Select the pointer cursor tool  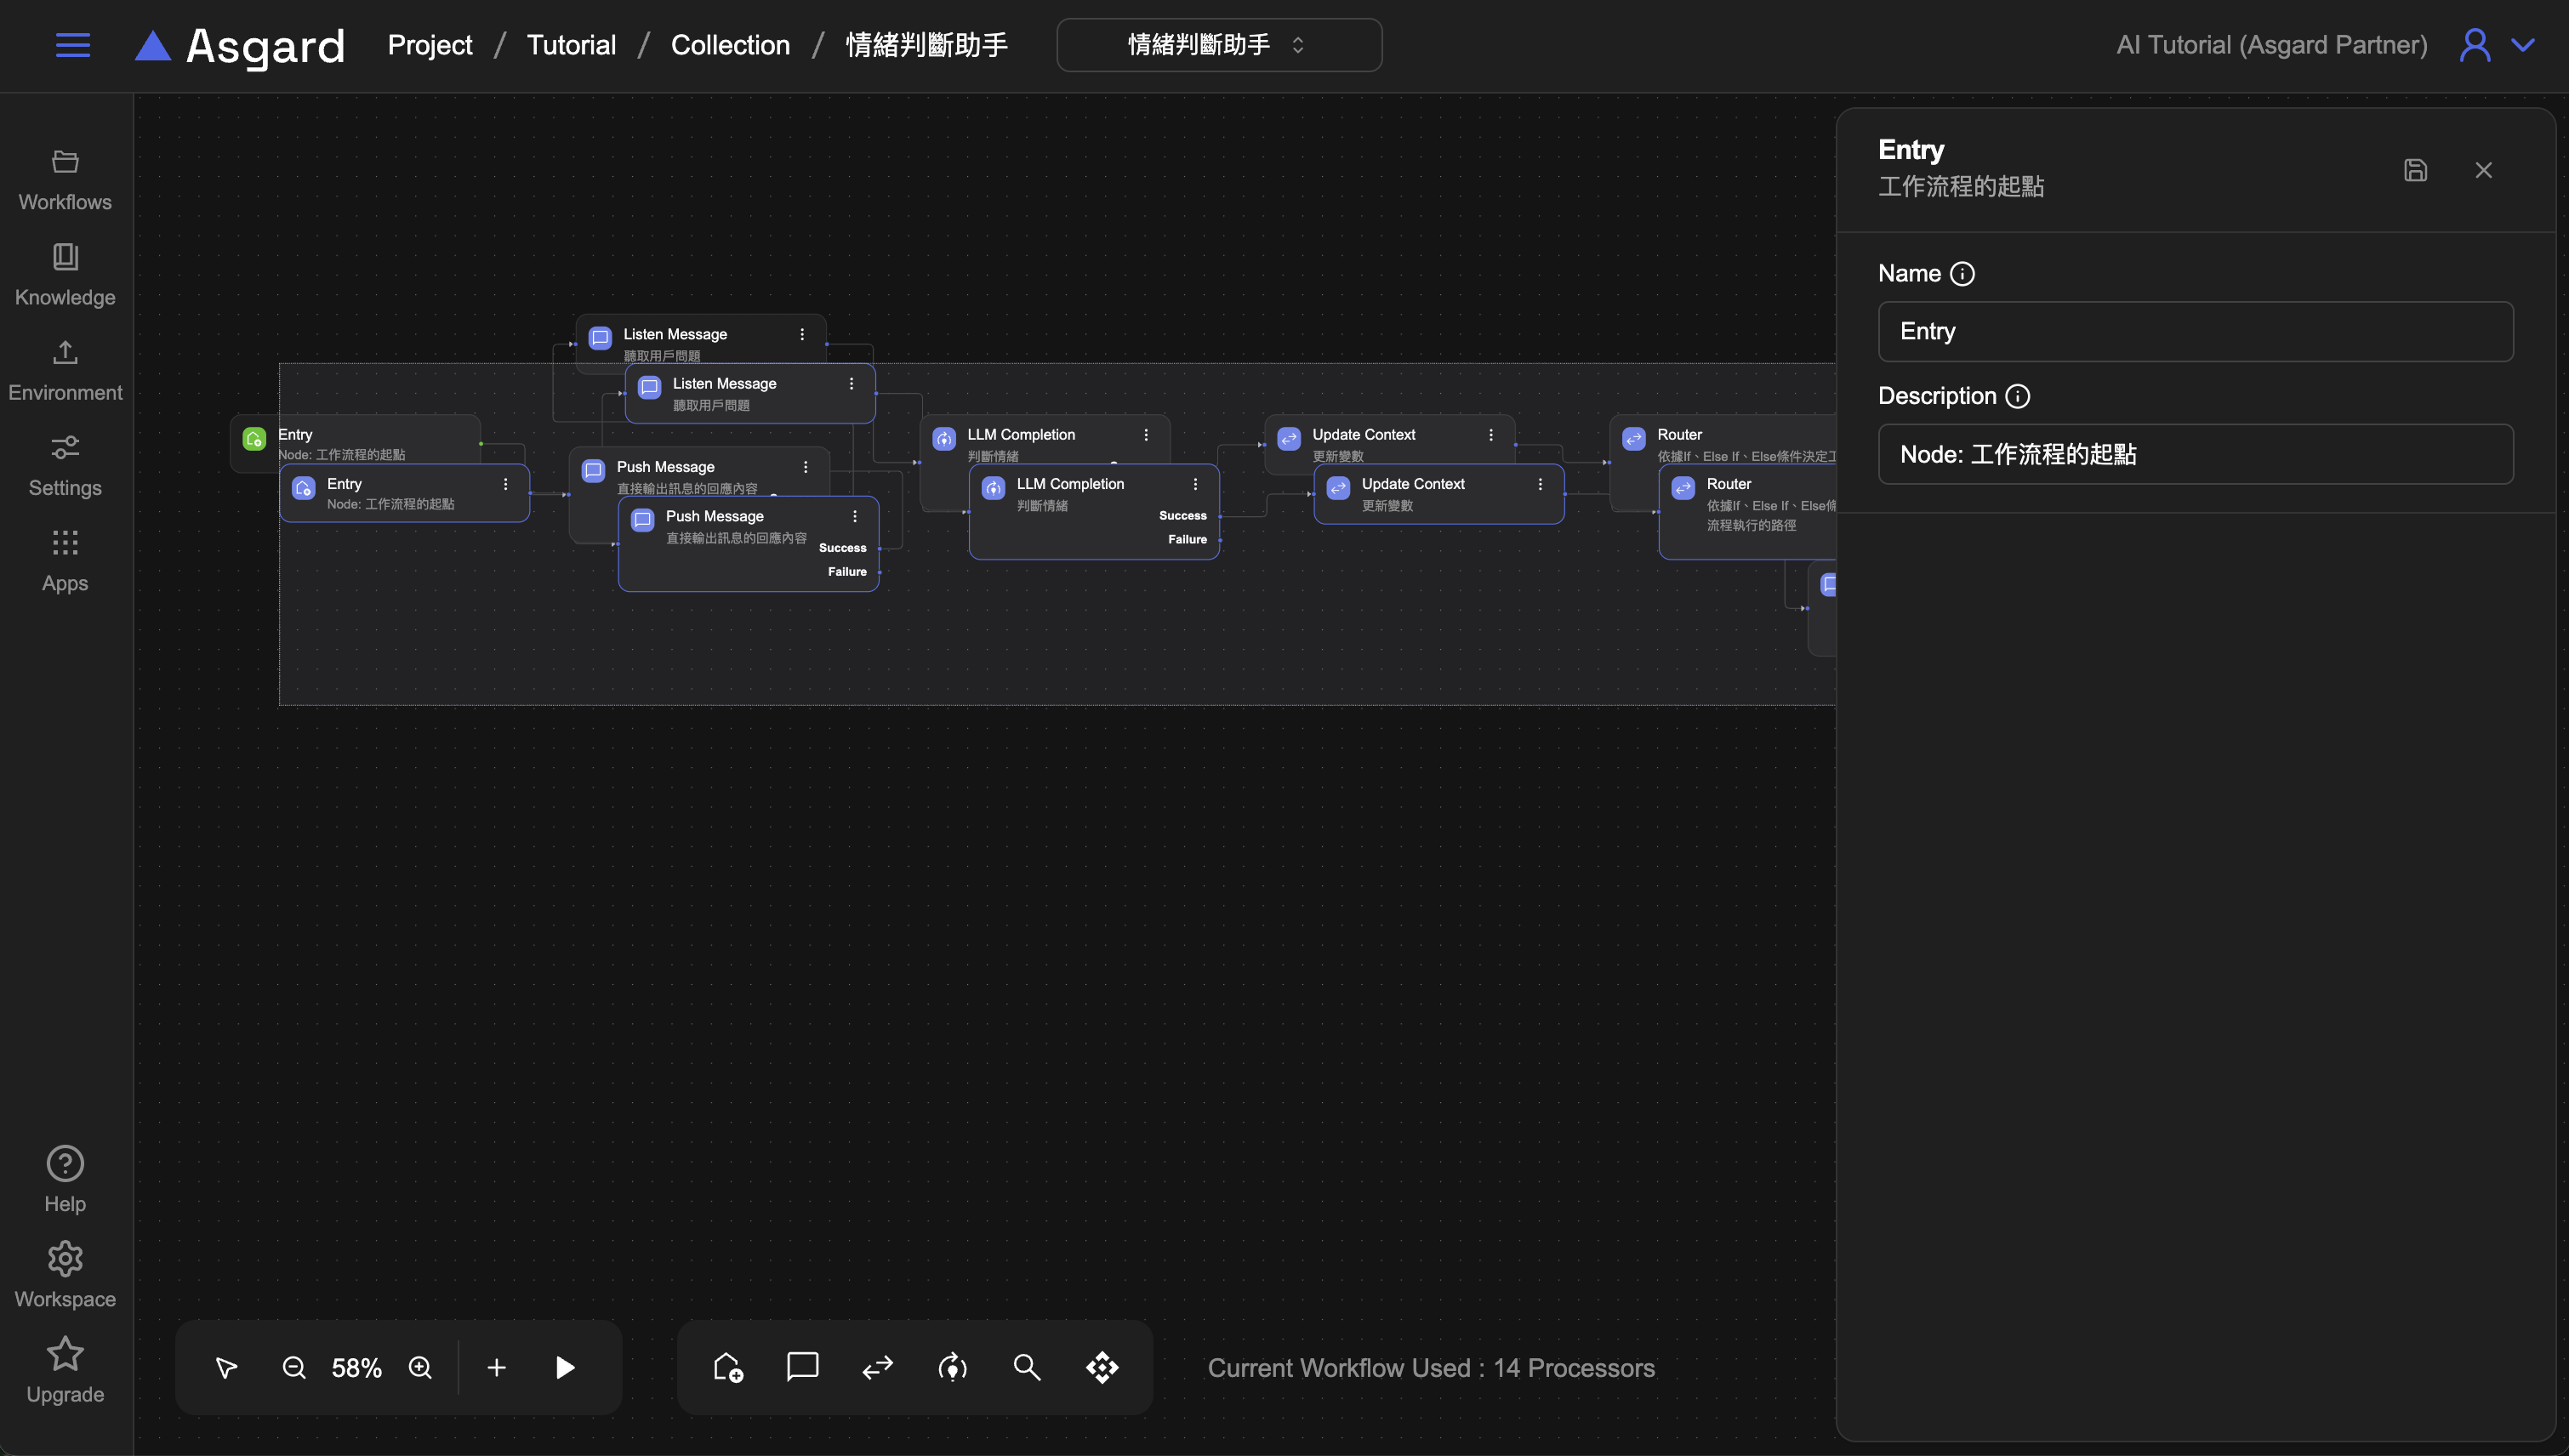(x=226, y=1367)
